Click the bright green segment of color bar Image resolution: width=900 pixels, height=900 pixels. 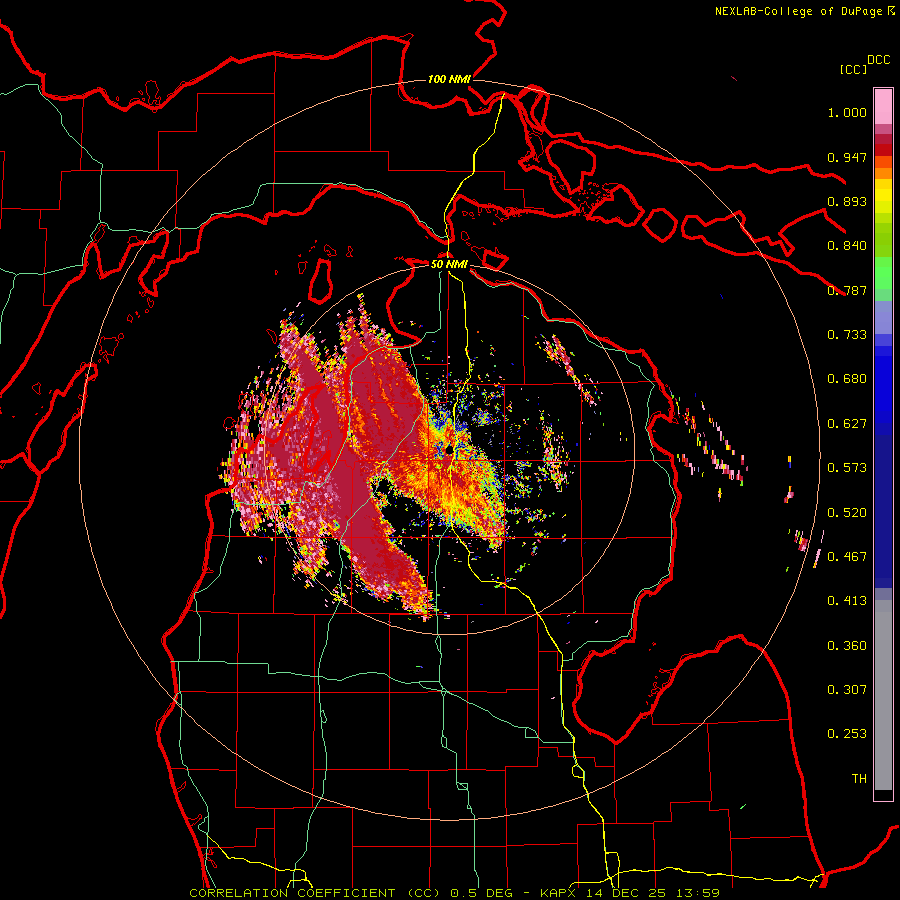883,273
